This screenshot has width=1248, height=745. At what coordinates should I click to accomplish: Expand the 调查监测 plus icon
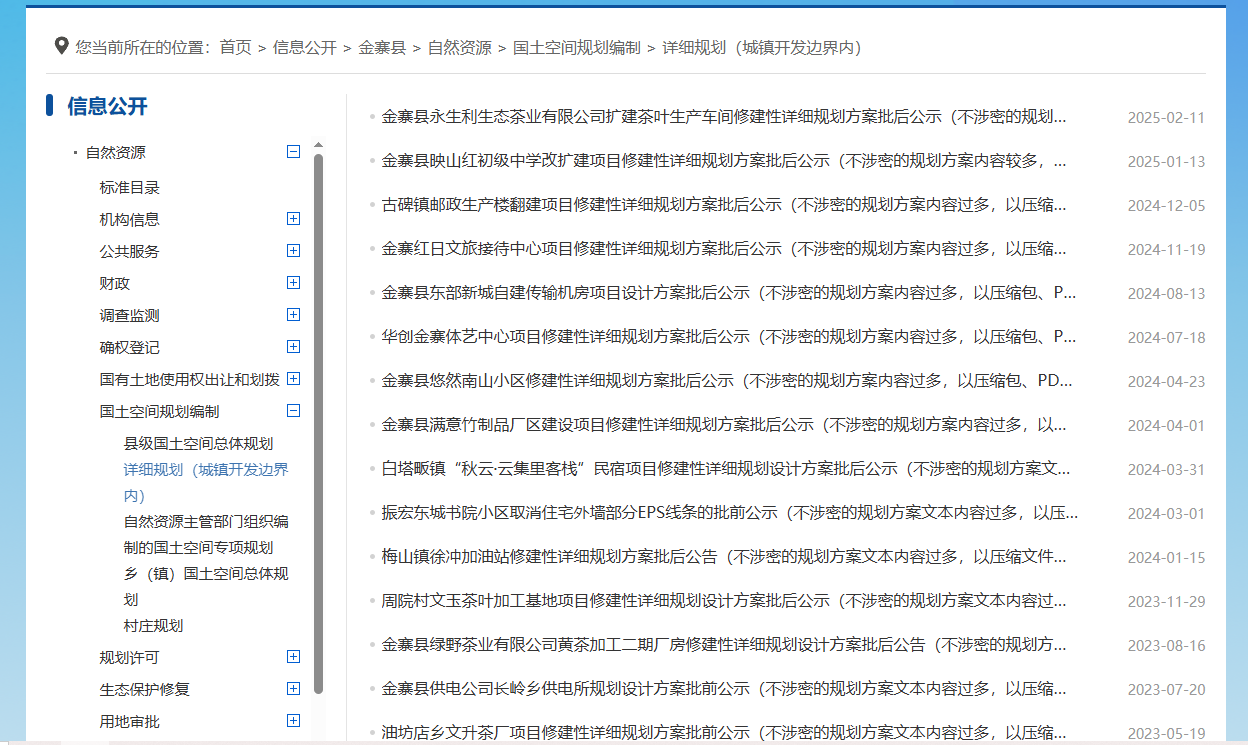[x=293, y=315]
